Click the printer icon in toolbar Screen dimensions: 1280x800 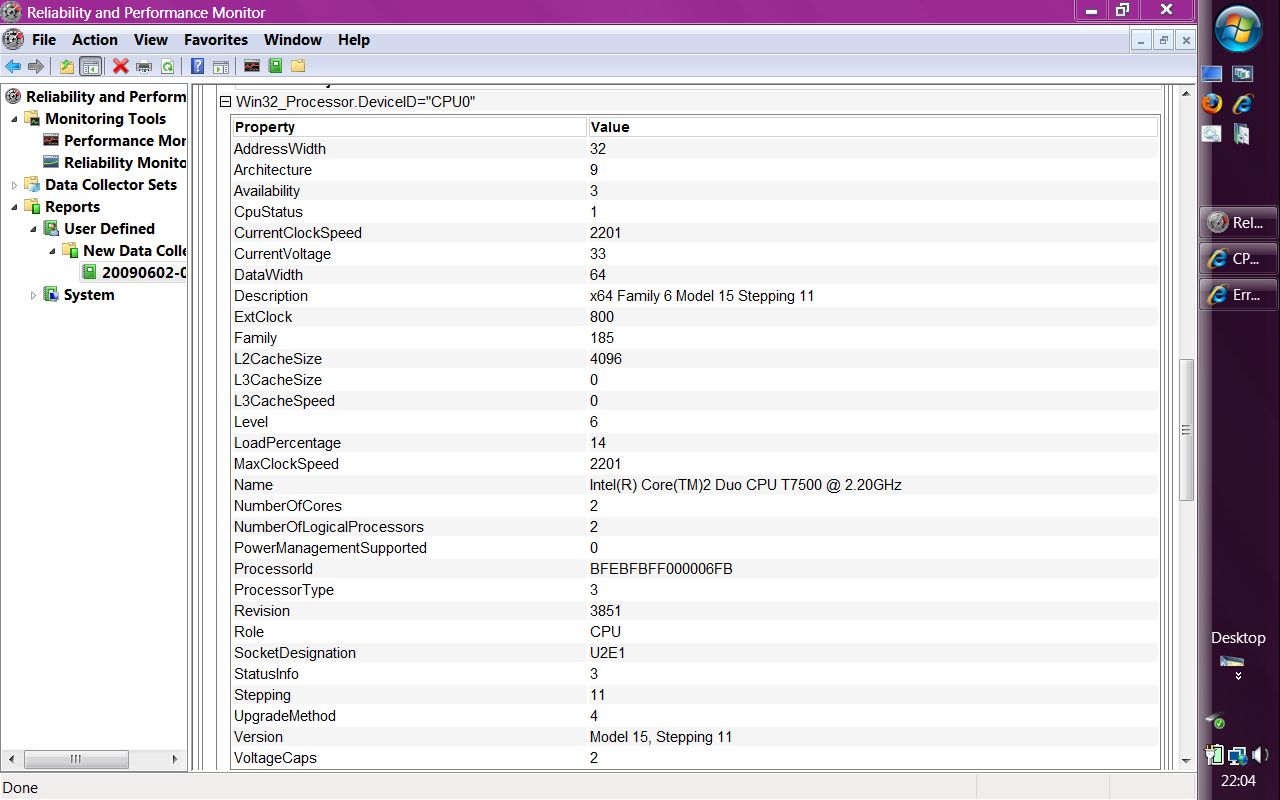[144, 66]
